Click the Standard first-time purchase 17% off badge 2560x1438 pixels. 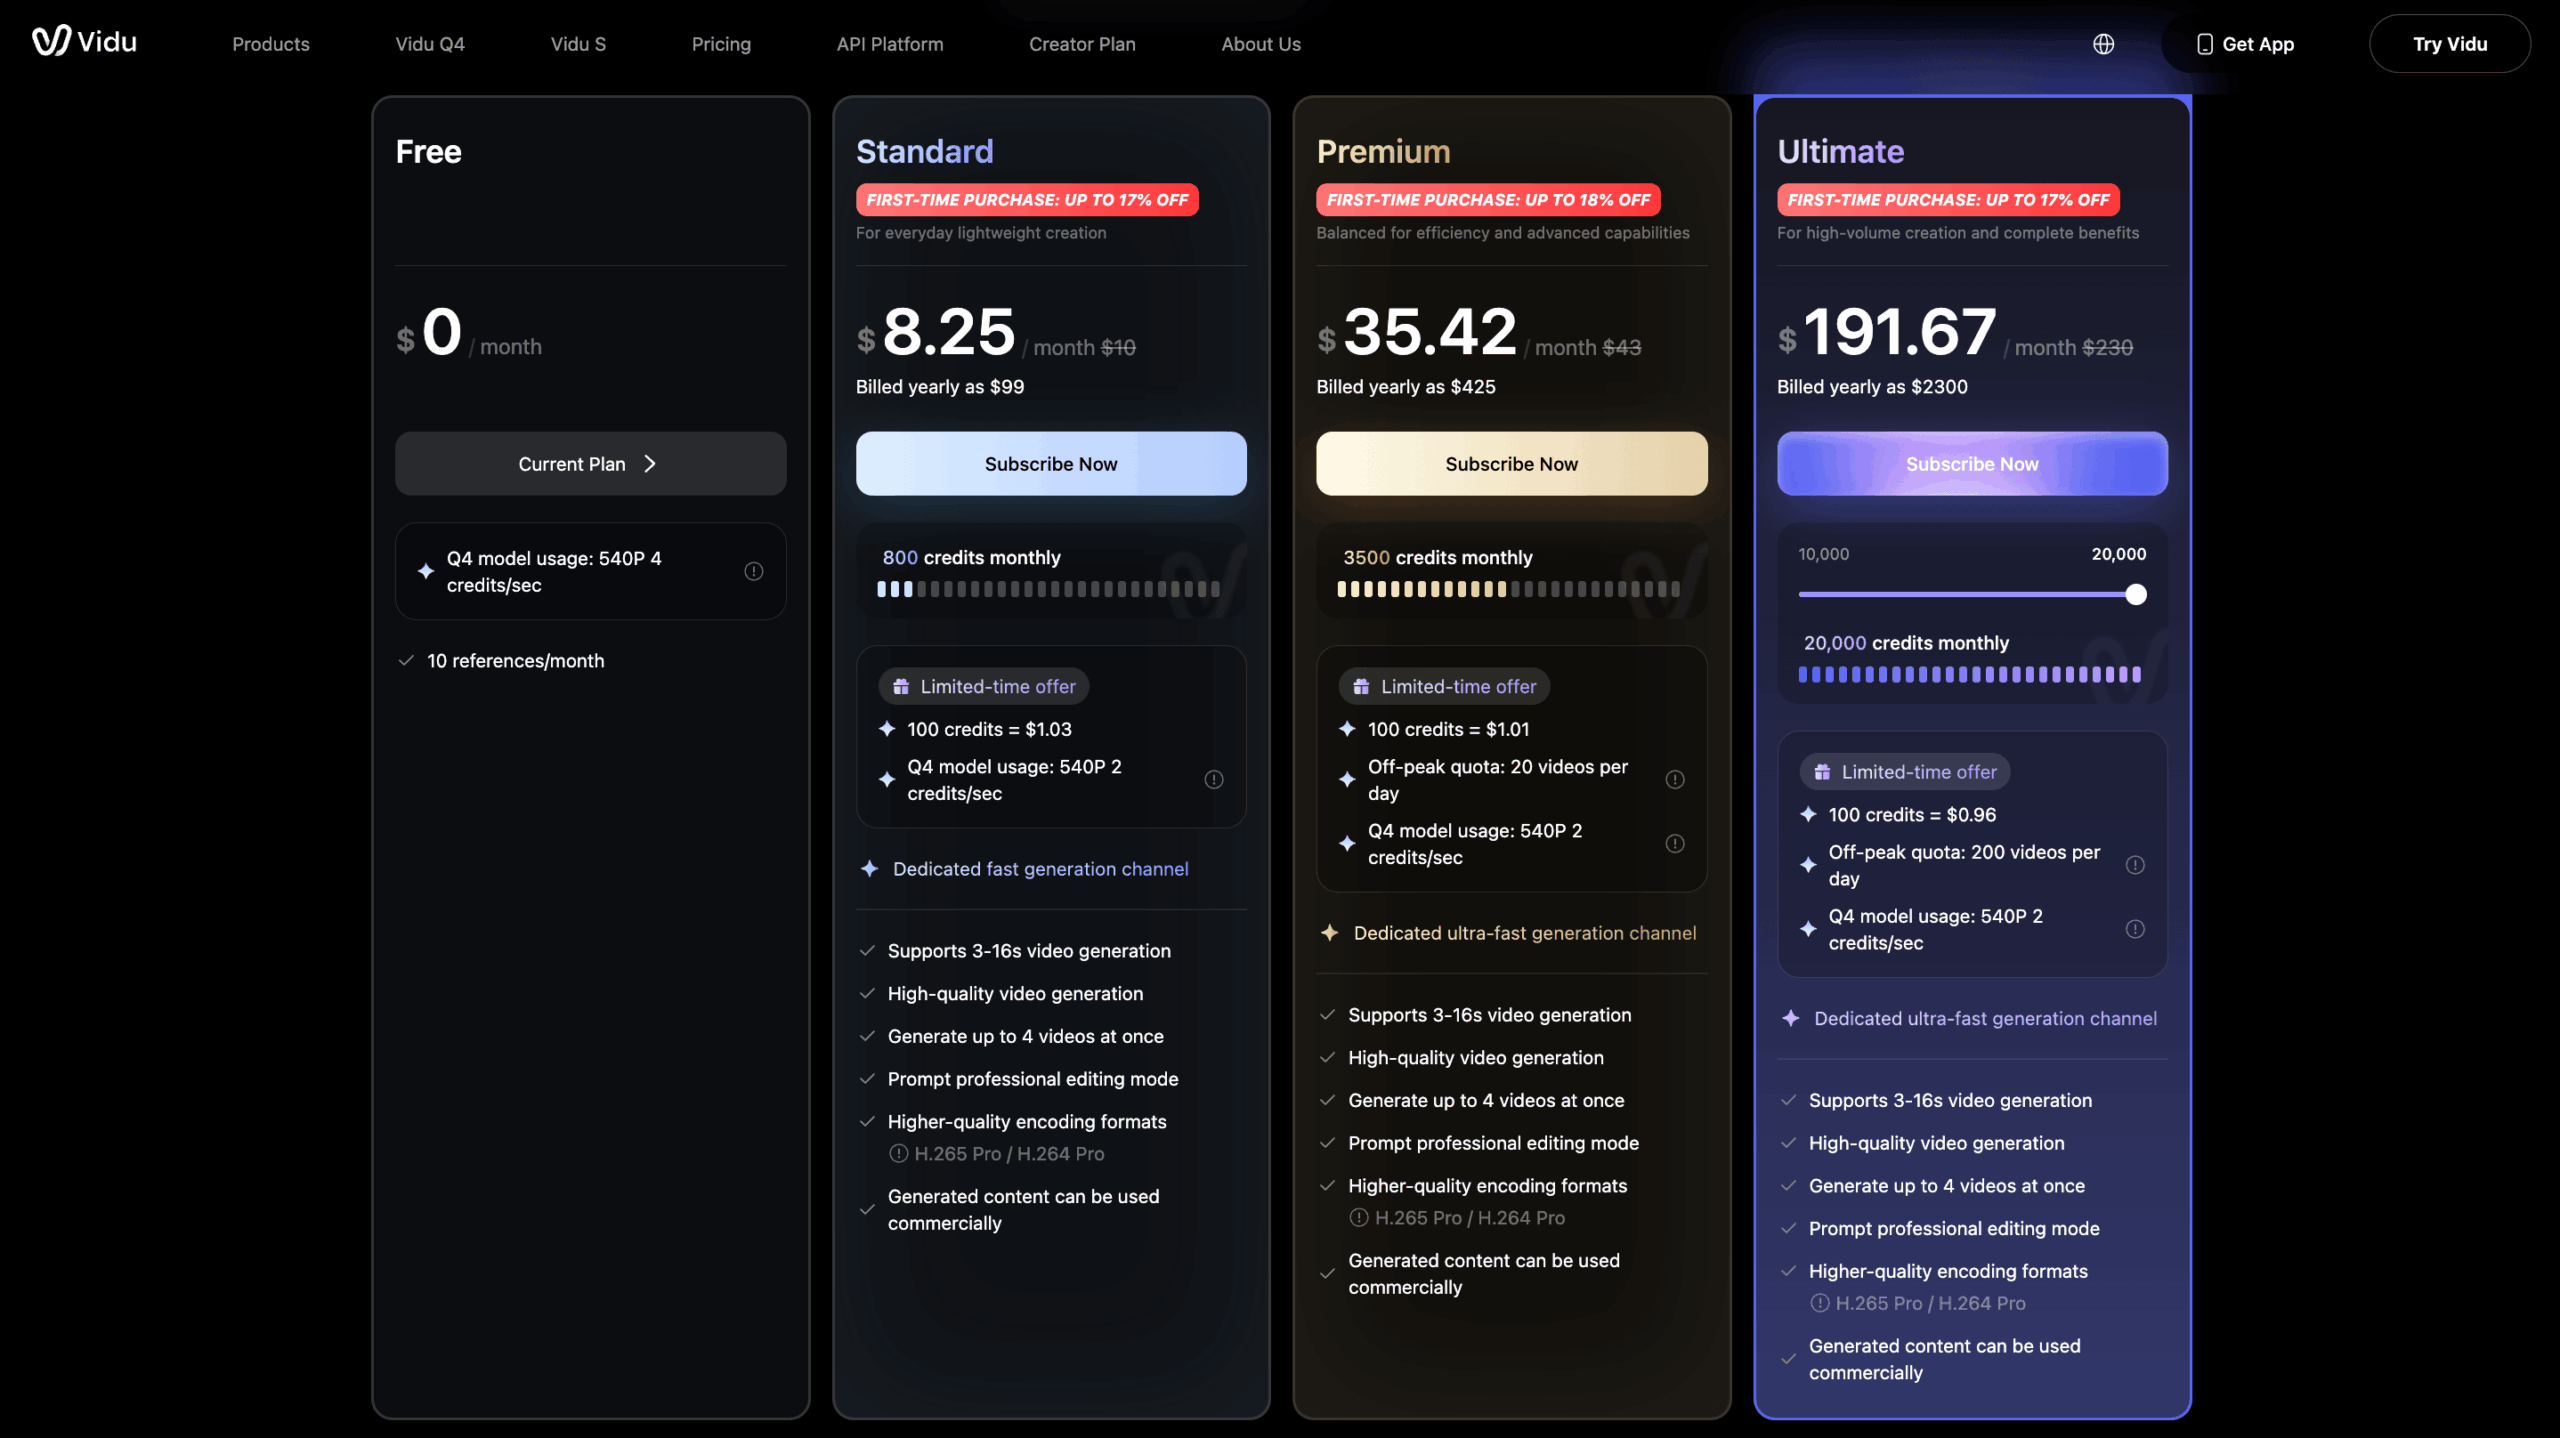1027,200
